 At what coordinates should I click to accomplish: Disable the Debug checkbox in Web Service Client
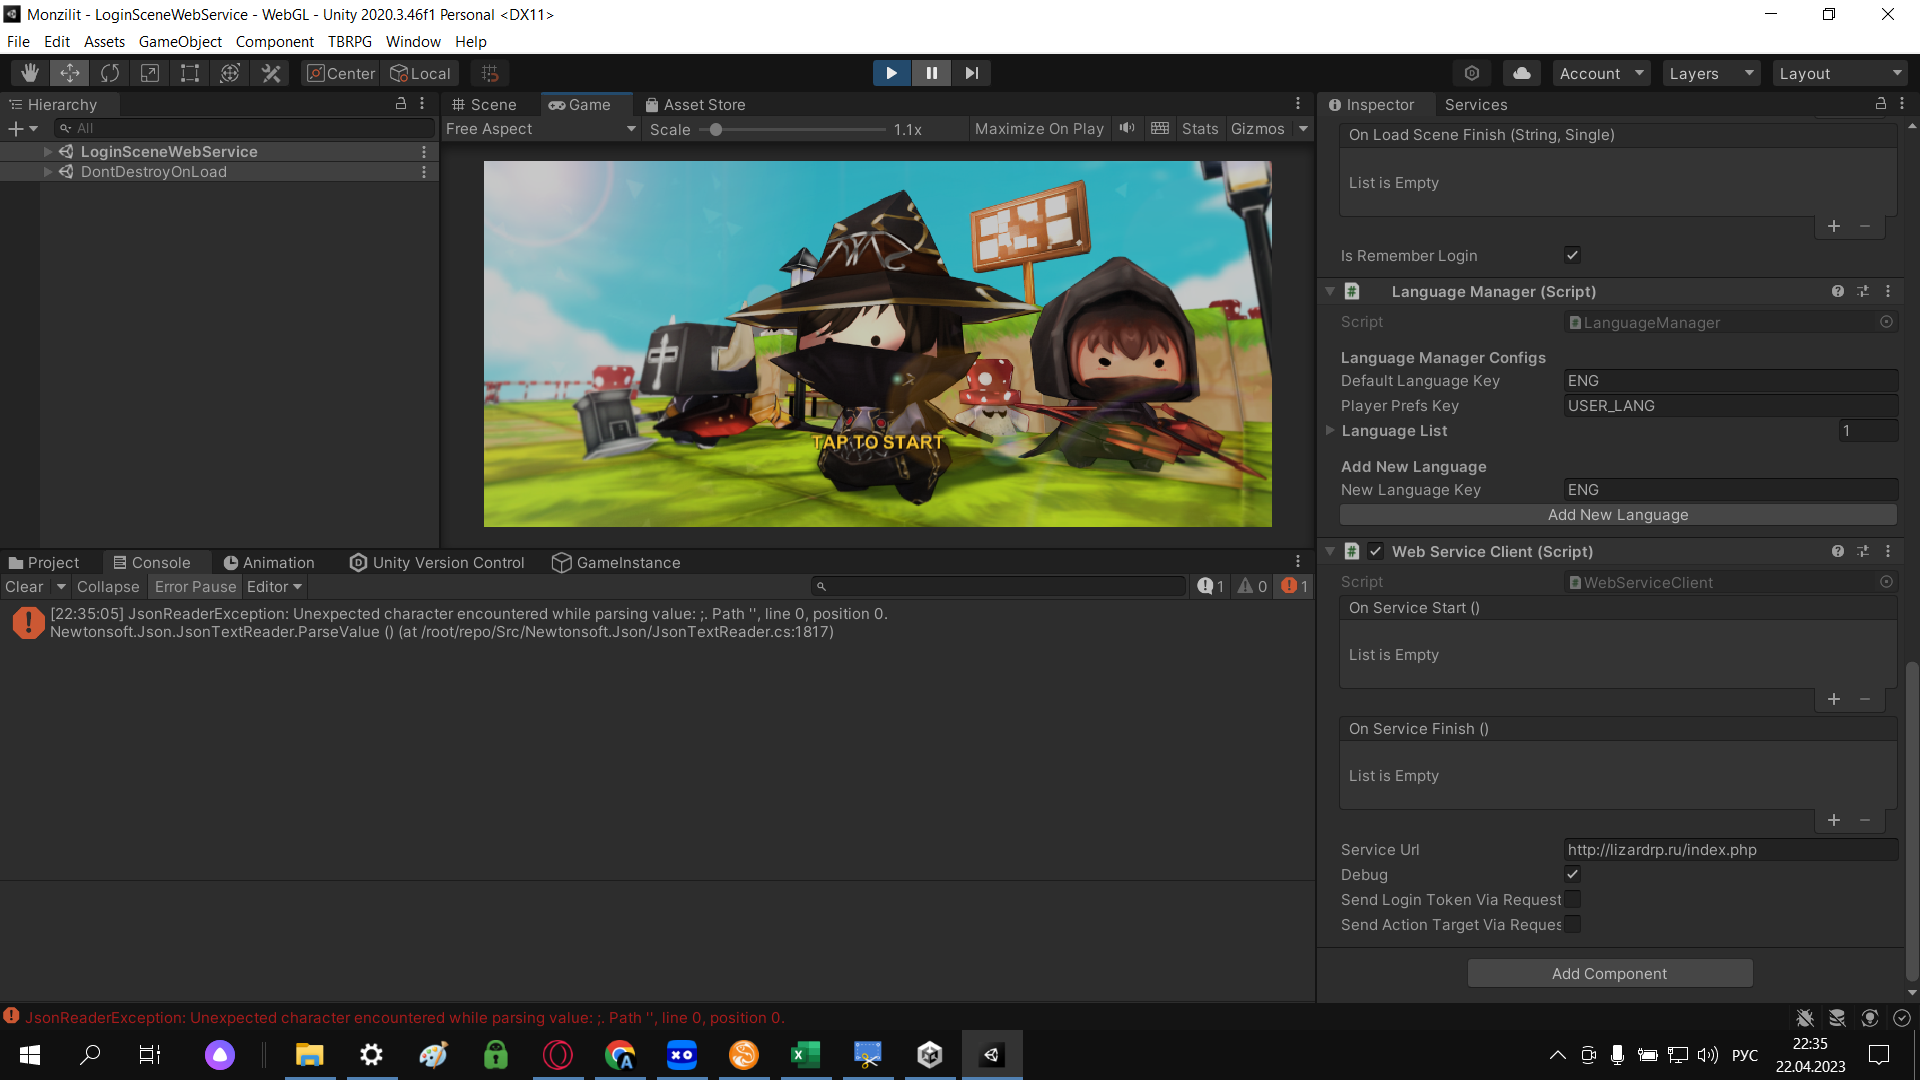coord(1572,874)
